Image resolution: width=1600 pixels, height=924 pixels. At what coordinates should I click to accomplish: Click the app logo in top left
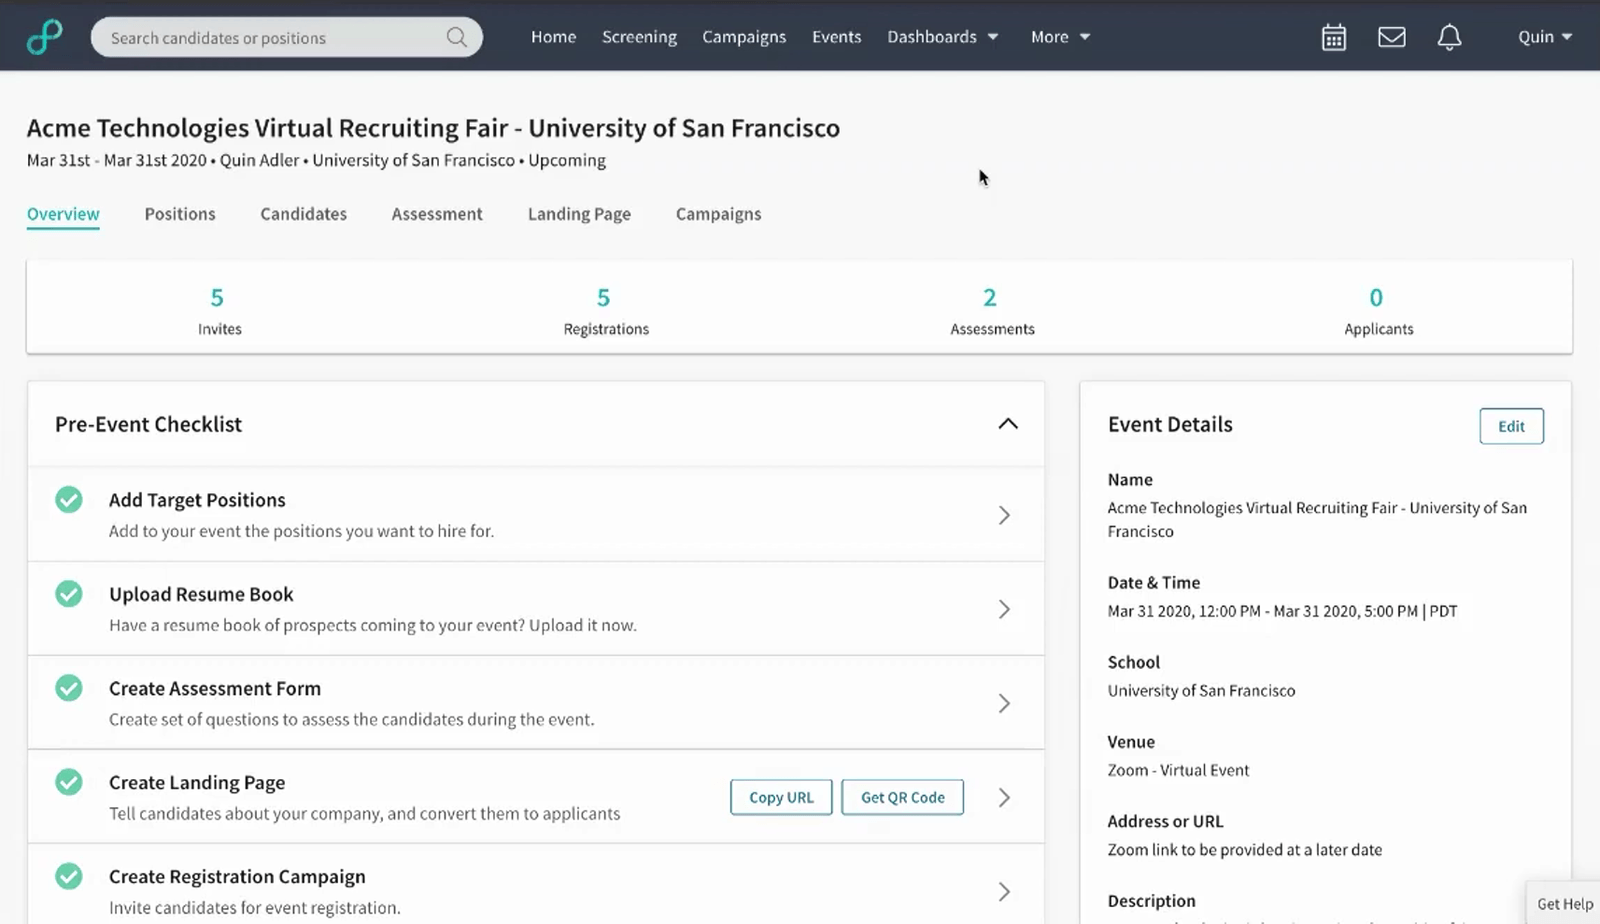pos(44,36)
